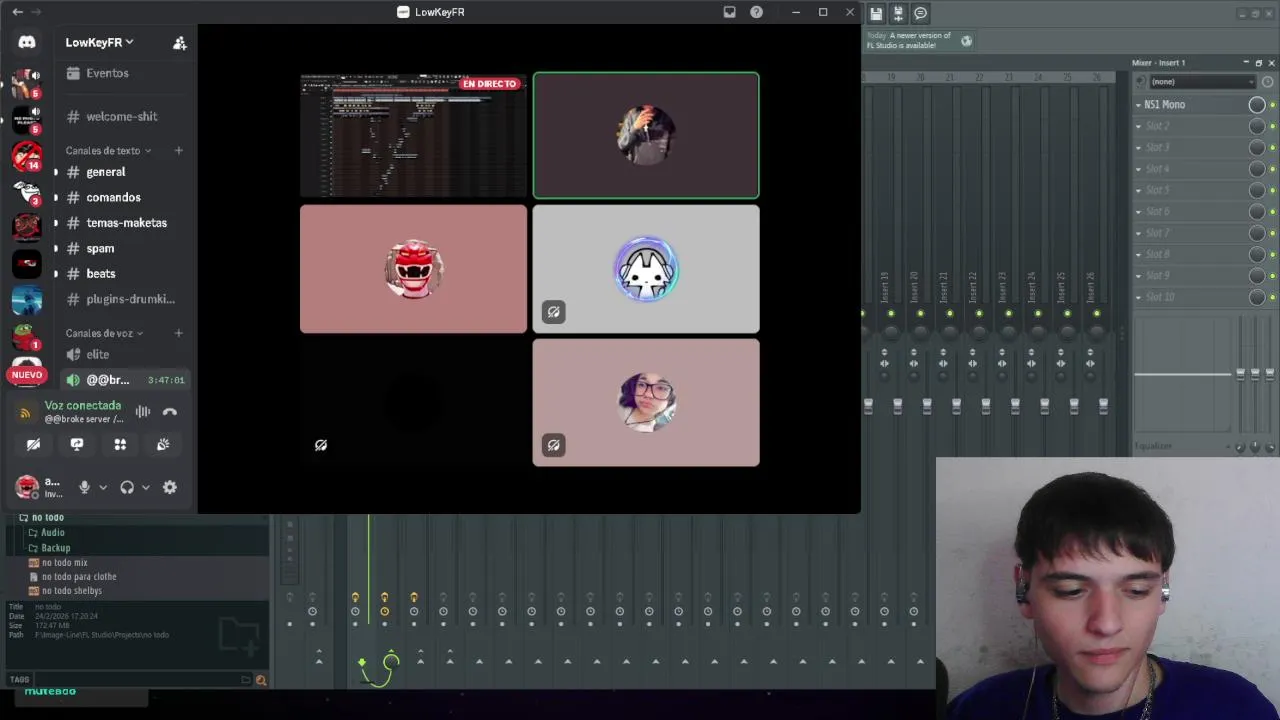The height and width of the screenshot is (720, 1280).
Task: Click the NS1 Mono mix level knob
Action: [1256, 105]
